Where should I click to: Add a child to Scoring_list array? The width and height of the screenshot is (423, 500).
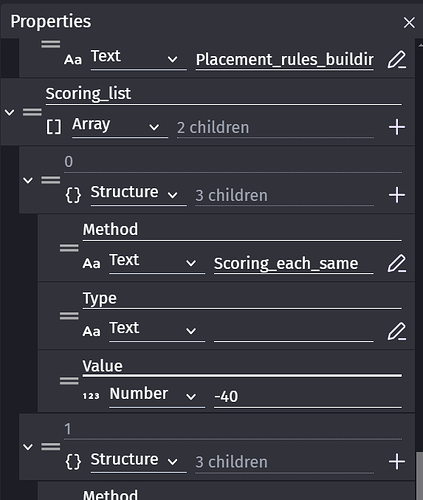click(x=397, y=127)
